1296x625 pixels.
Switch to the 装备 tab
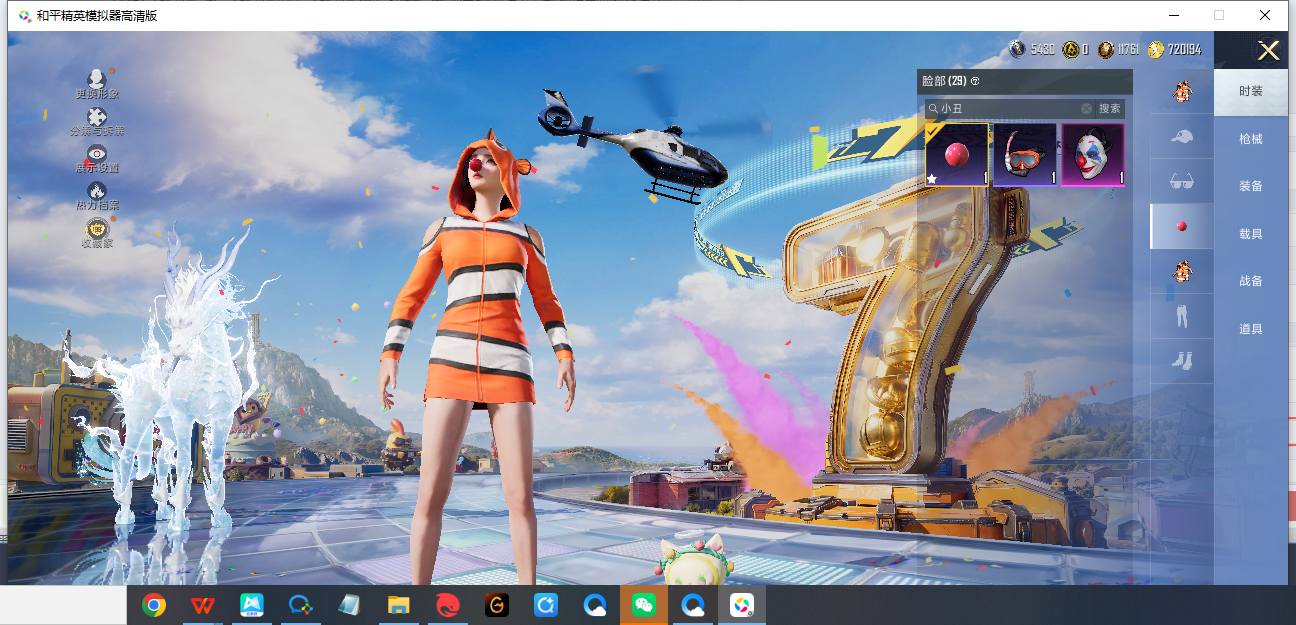point(1251,186)
